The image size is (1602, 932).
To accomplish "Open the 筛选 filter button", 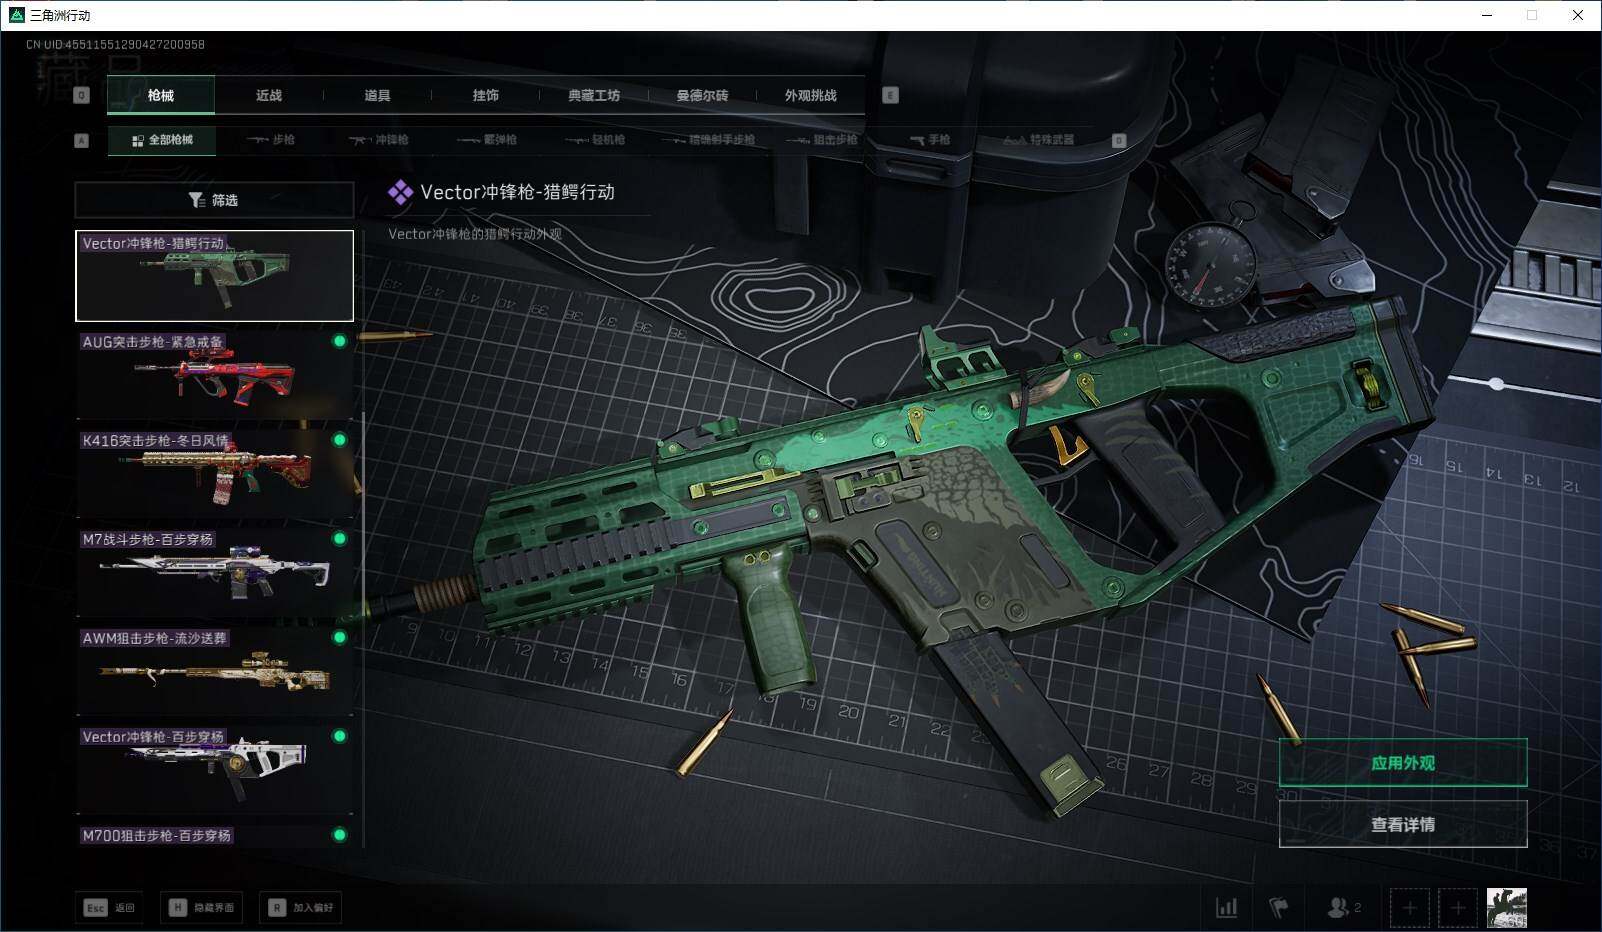I will click(214, 200).
